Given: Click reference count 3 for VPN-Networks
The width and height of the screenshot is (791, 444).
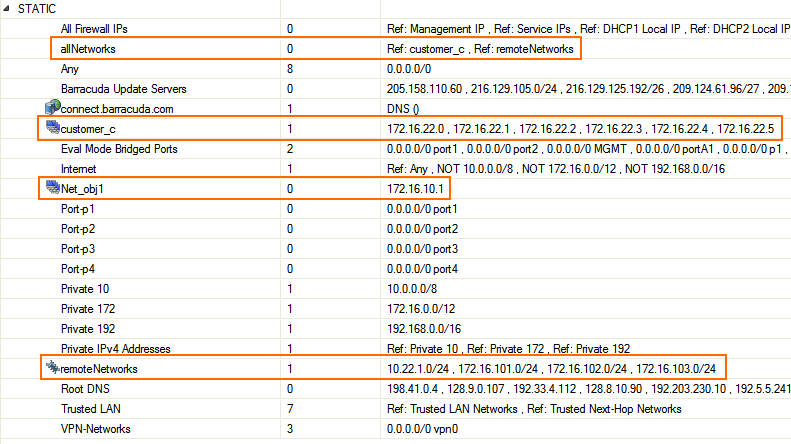Looking at the screenshot, I should point(290,429).
